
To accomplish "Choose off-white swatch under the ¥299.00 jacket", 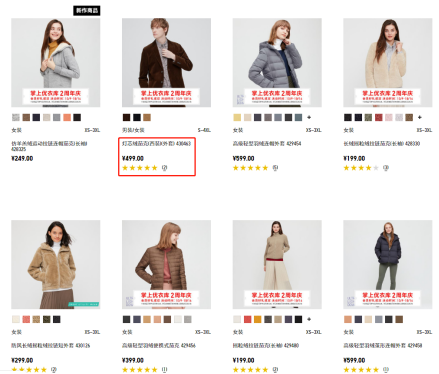I will click(x=16, y=319).
